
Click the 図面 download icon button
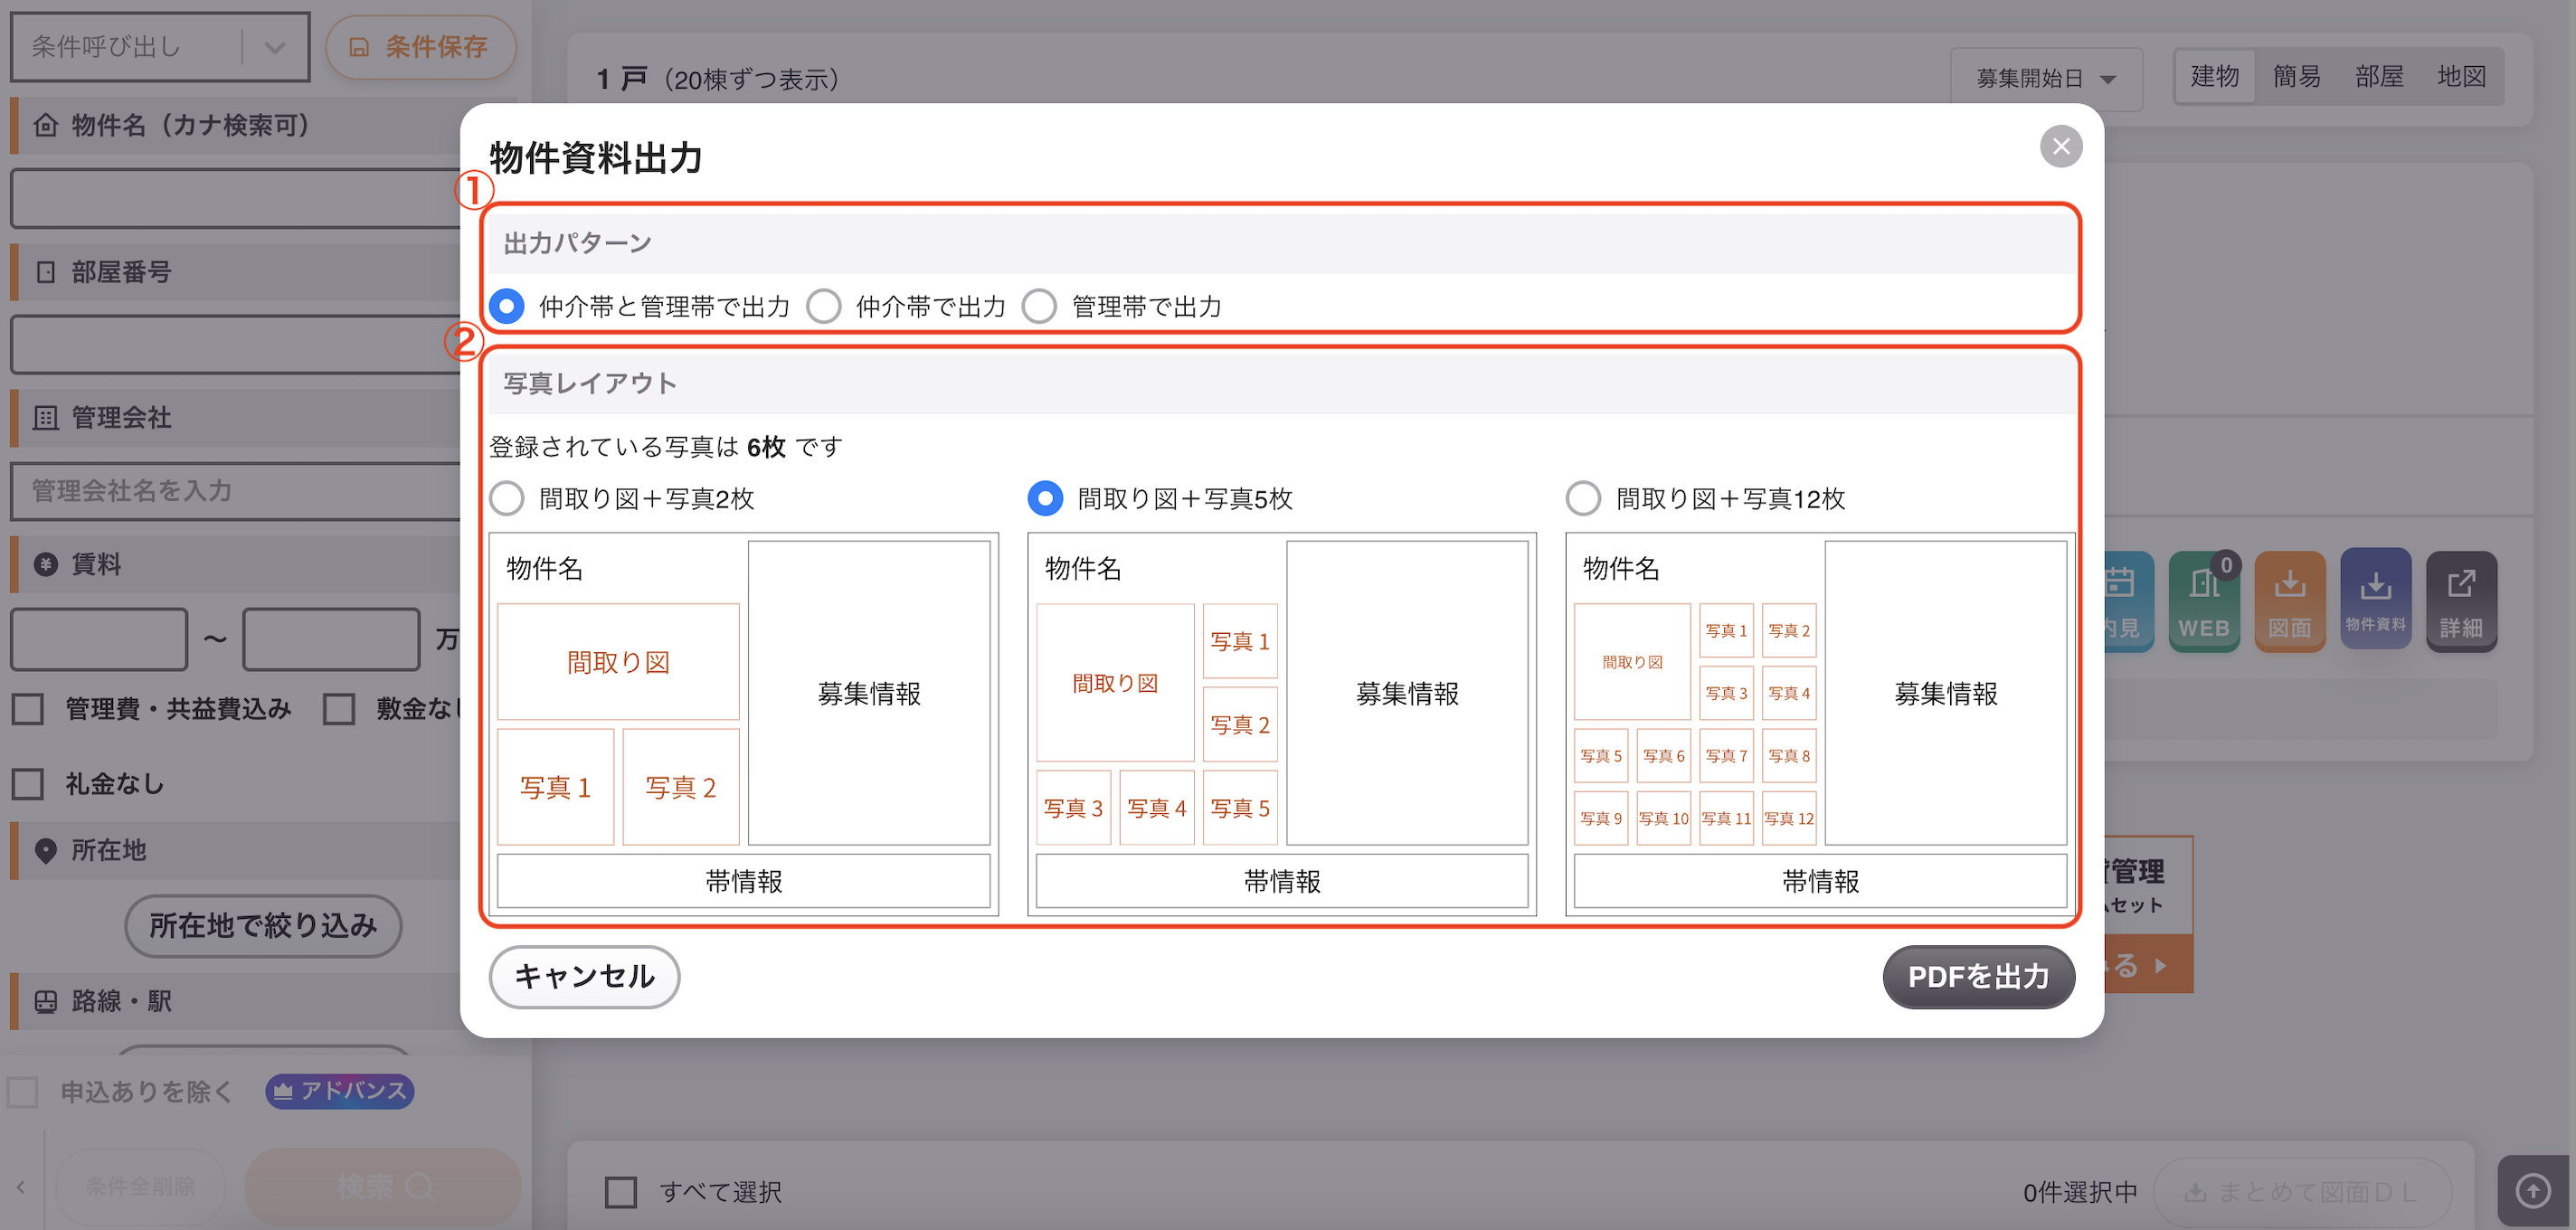click(x=2289, y=601)
